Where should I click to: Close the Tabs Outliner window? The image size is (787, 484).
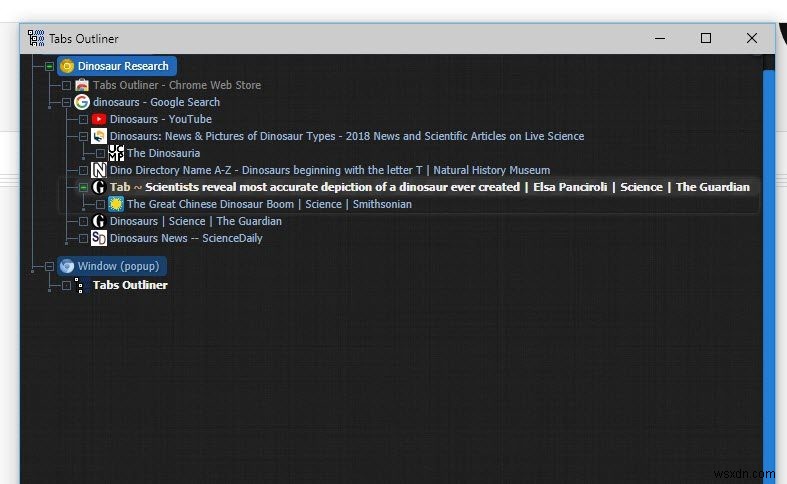pyautogui.click(x=751, y=38)
